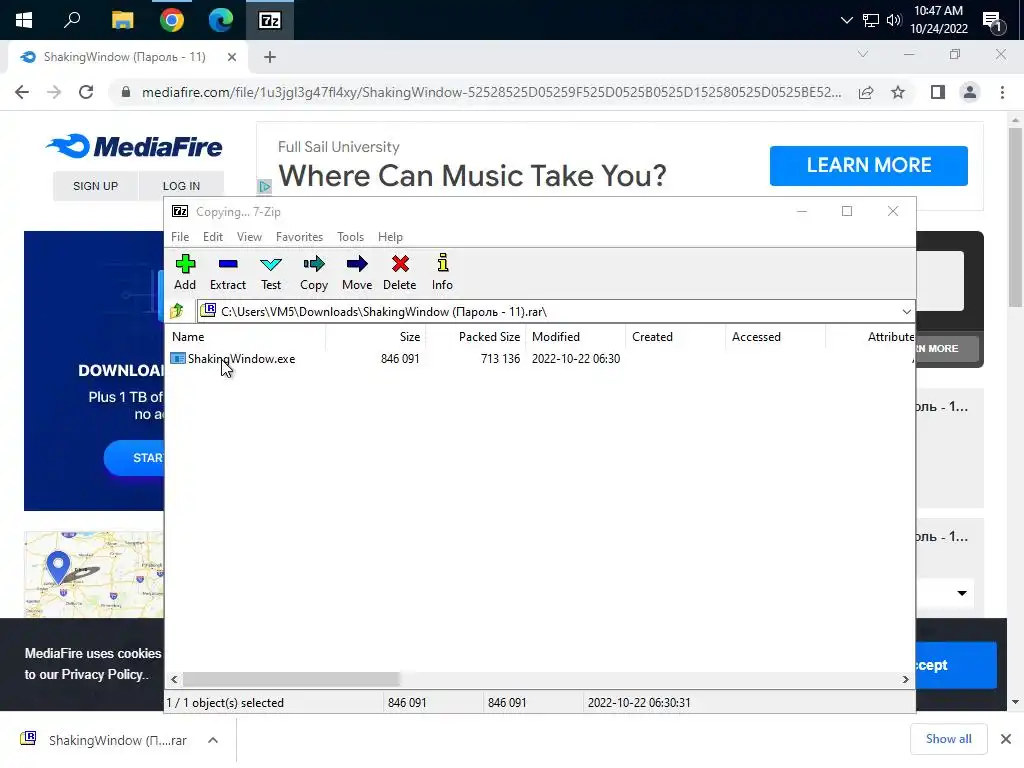Click the SIGN UP button on MediaFire
The image size is (1024, 768).
click(95, 186)
